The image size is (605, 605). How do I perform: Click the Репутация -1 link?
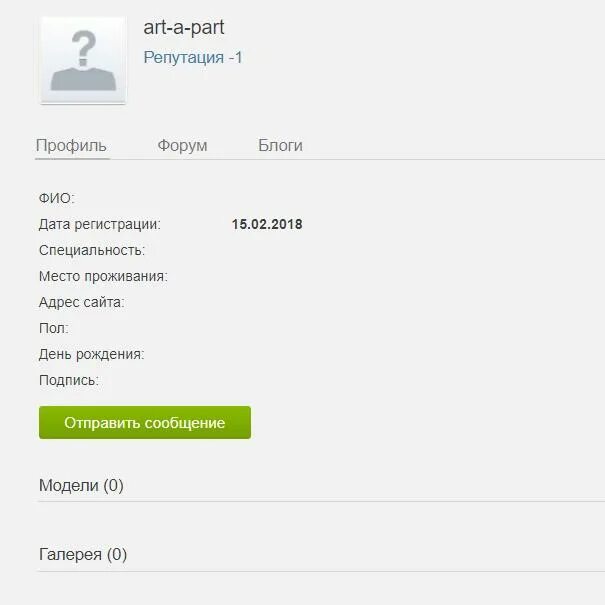(x=193, y=57)
